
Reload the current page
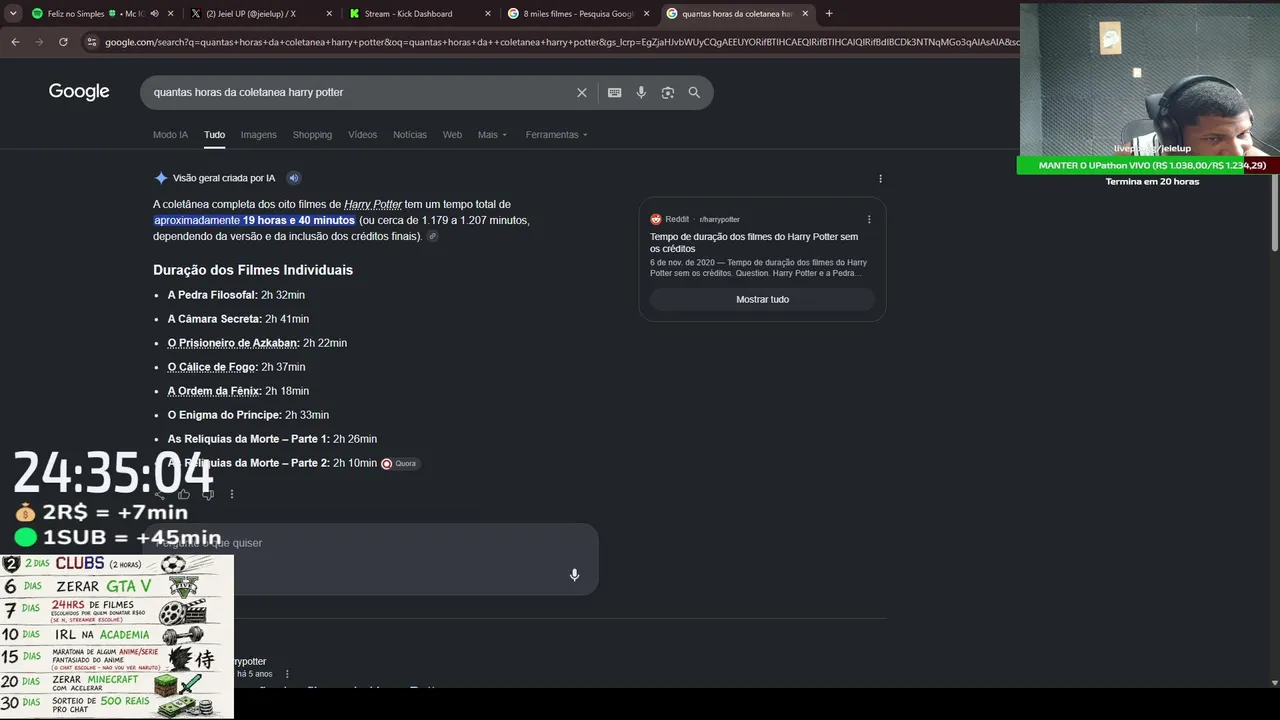tap(63, 42)
